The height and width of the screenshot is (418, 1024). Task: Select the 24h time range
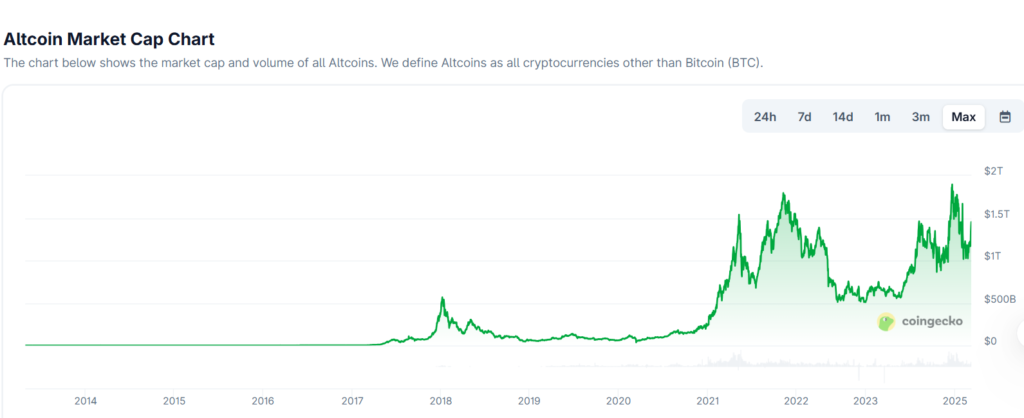pos(765,117)
